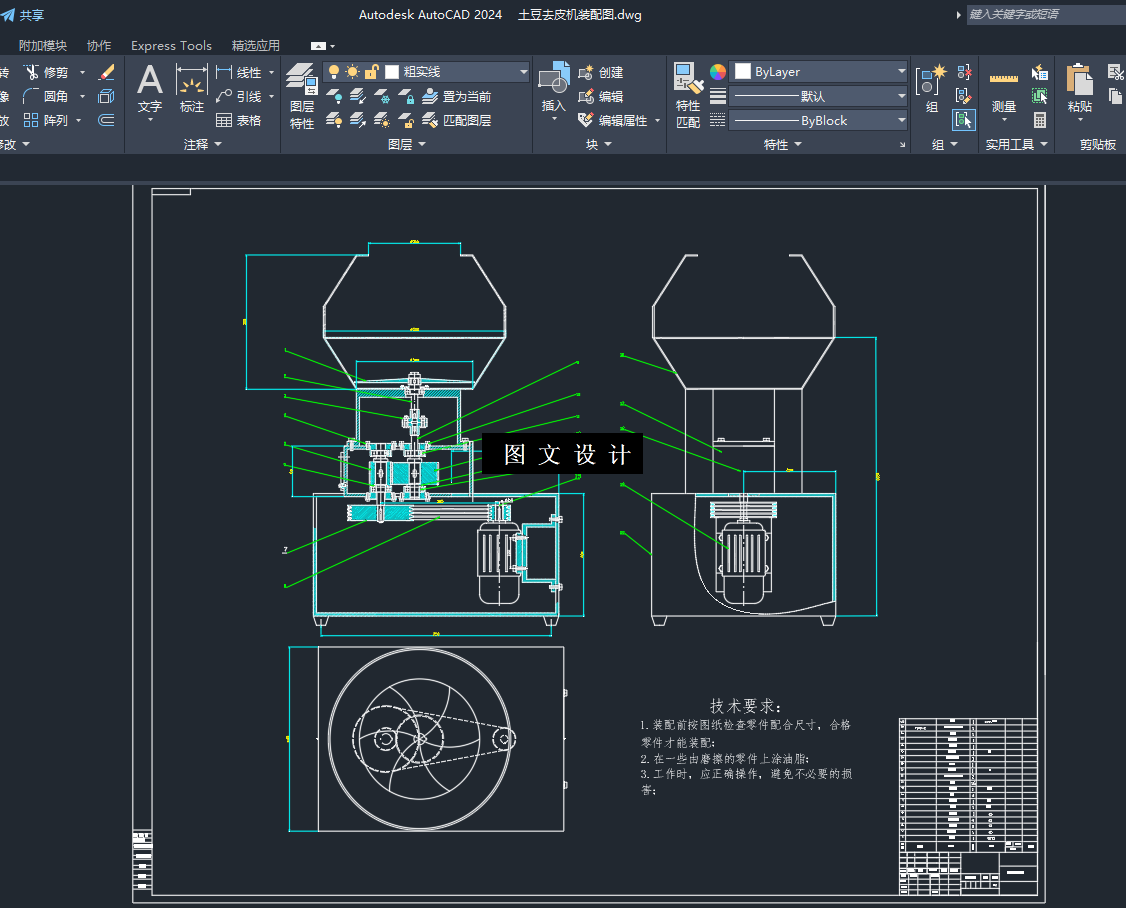This screenshot has width=1126, height=908.
Task: Click the keyword search input field
Action: pyautogui.click(x=1046, y=14)
